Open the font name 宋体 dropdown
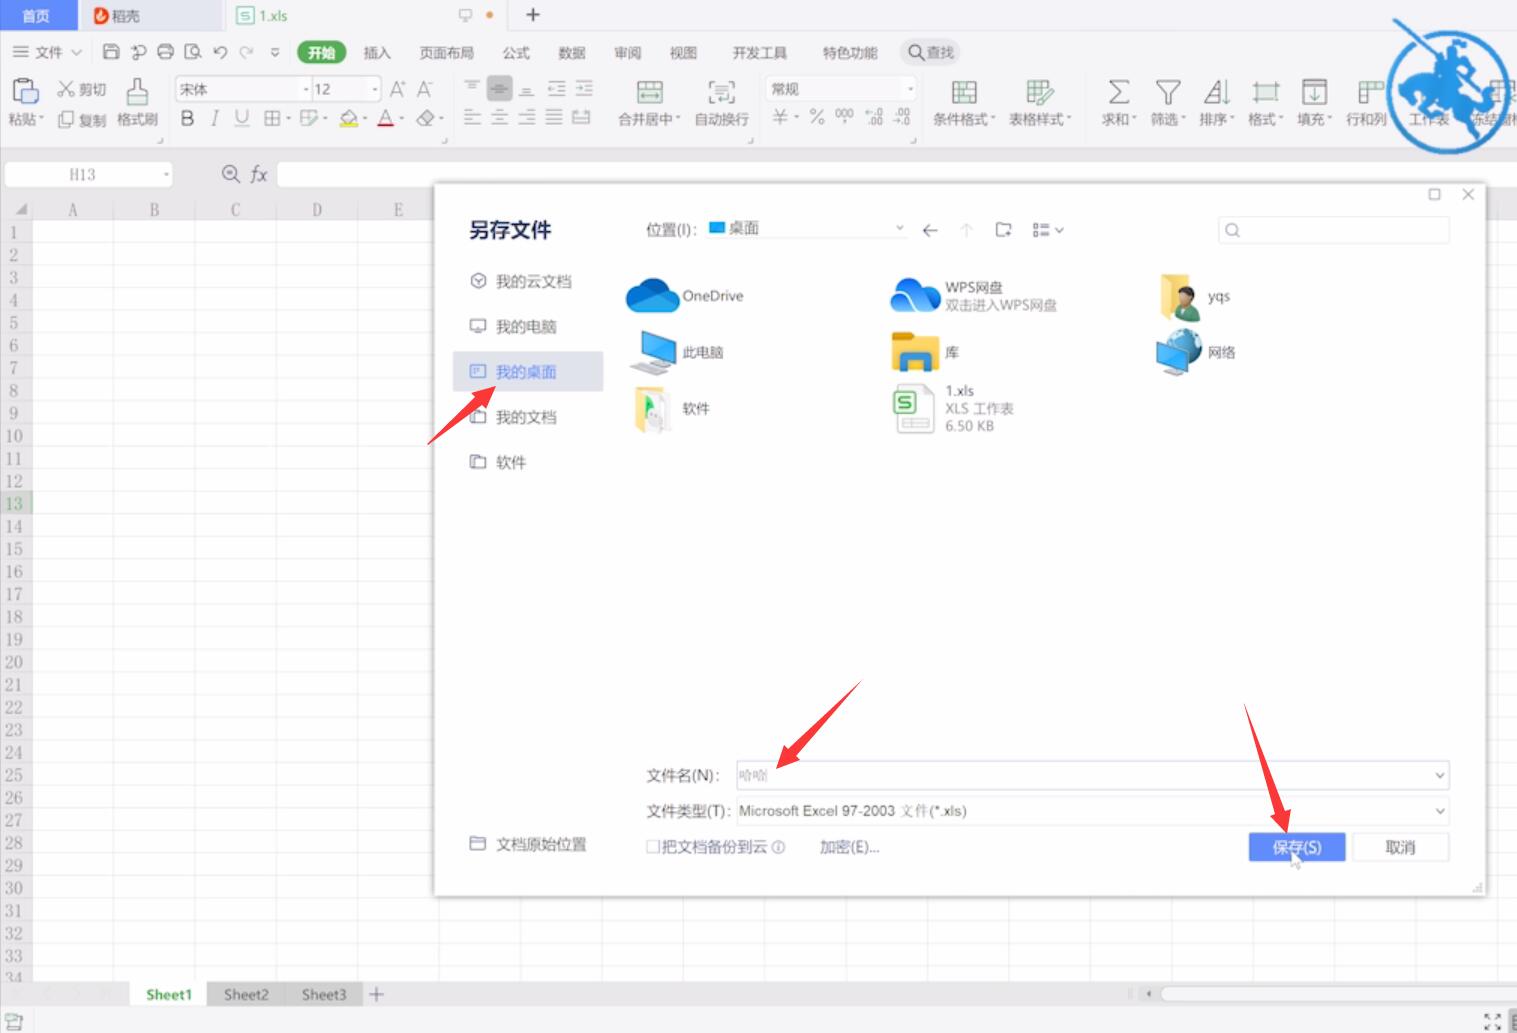 pos(306,89)
